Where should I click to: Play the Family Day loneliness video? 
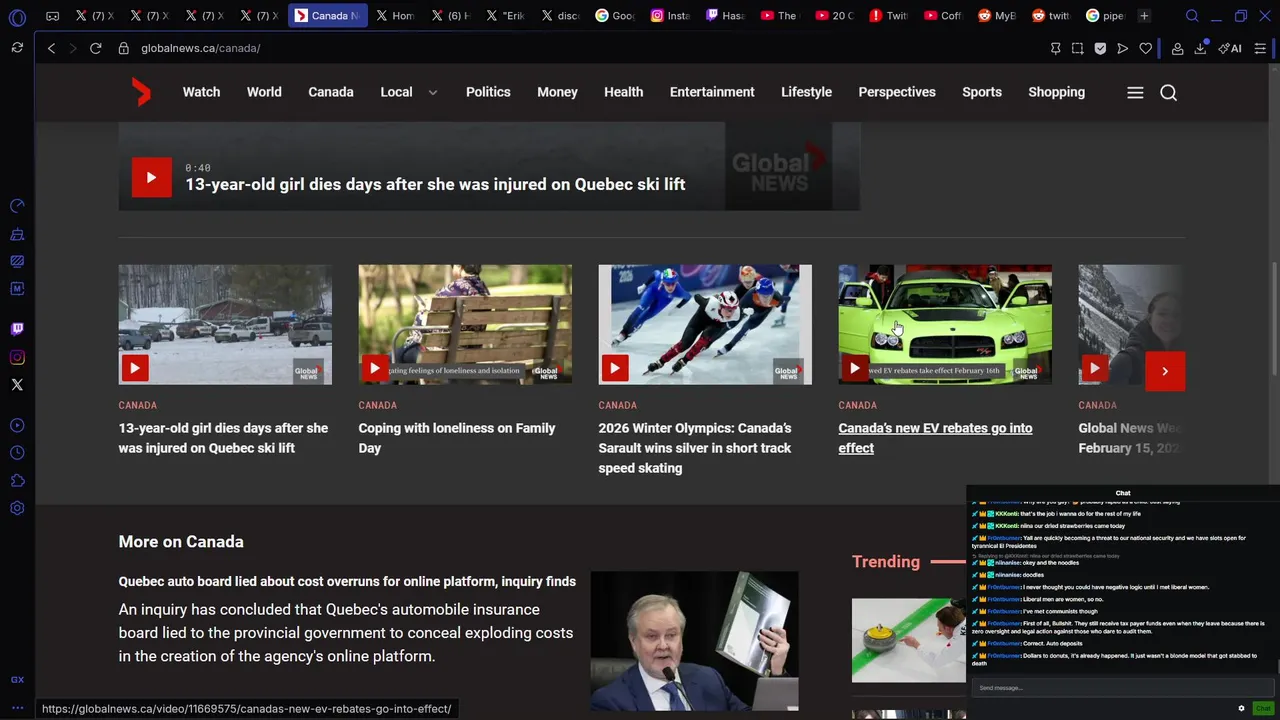pos(375,369)
